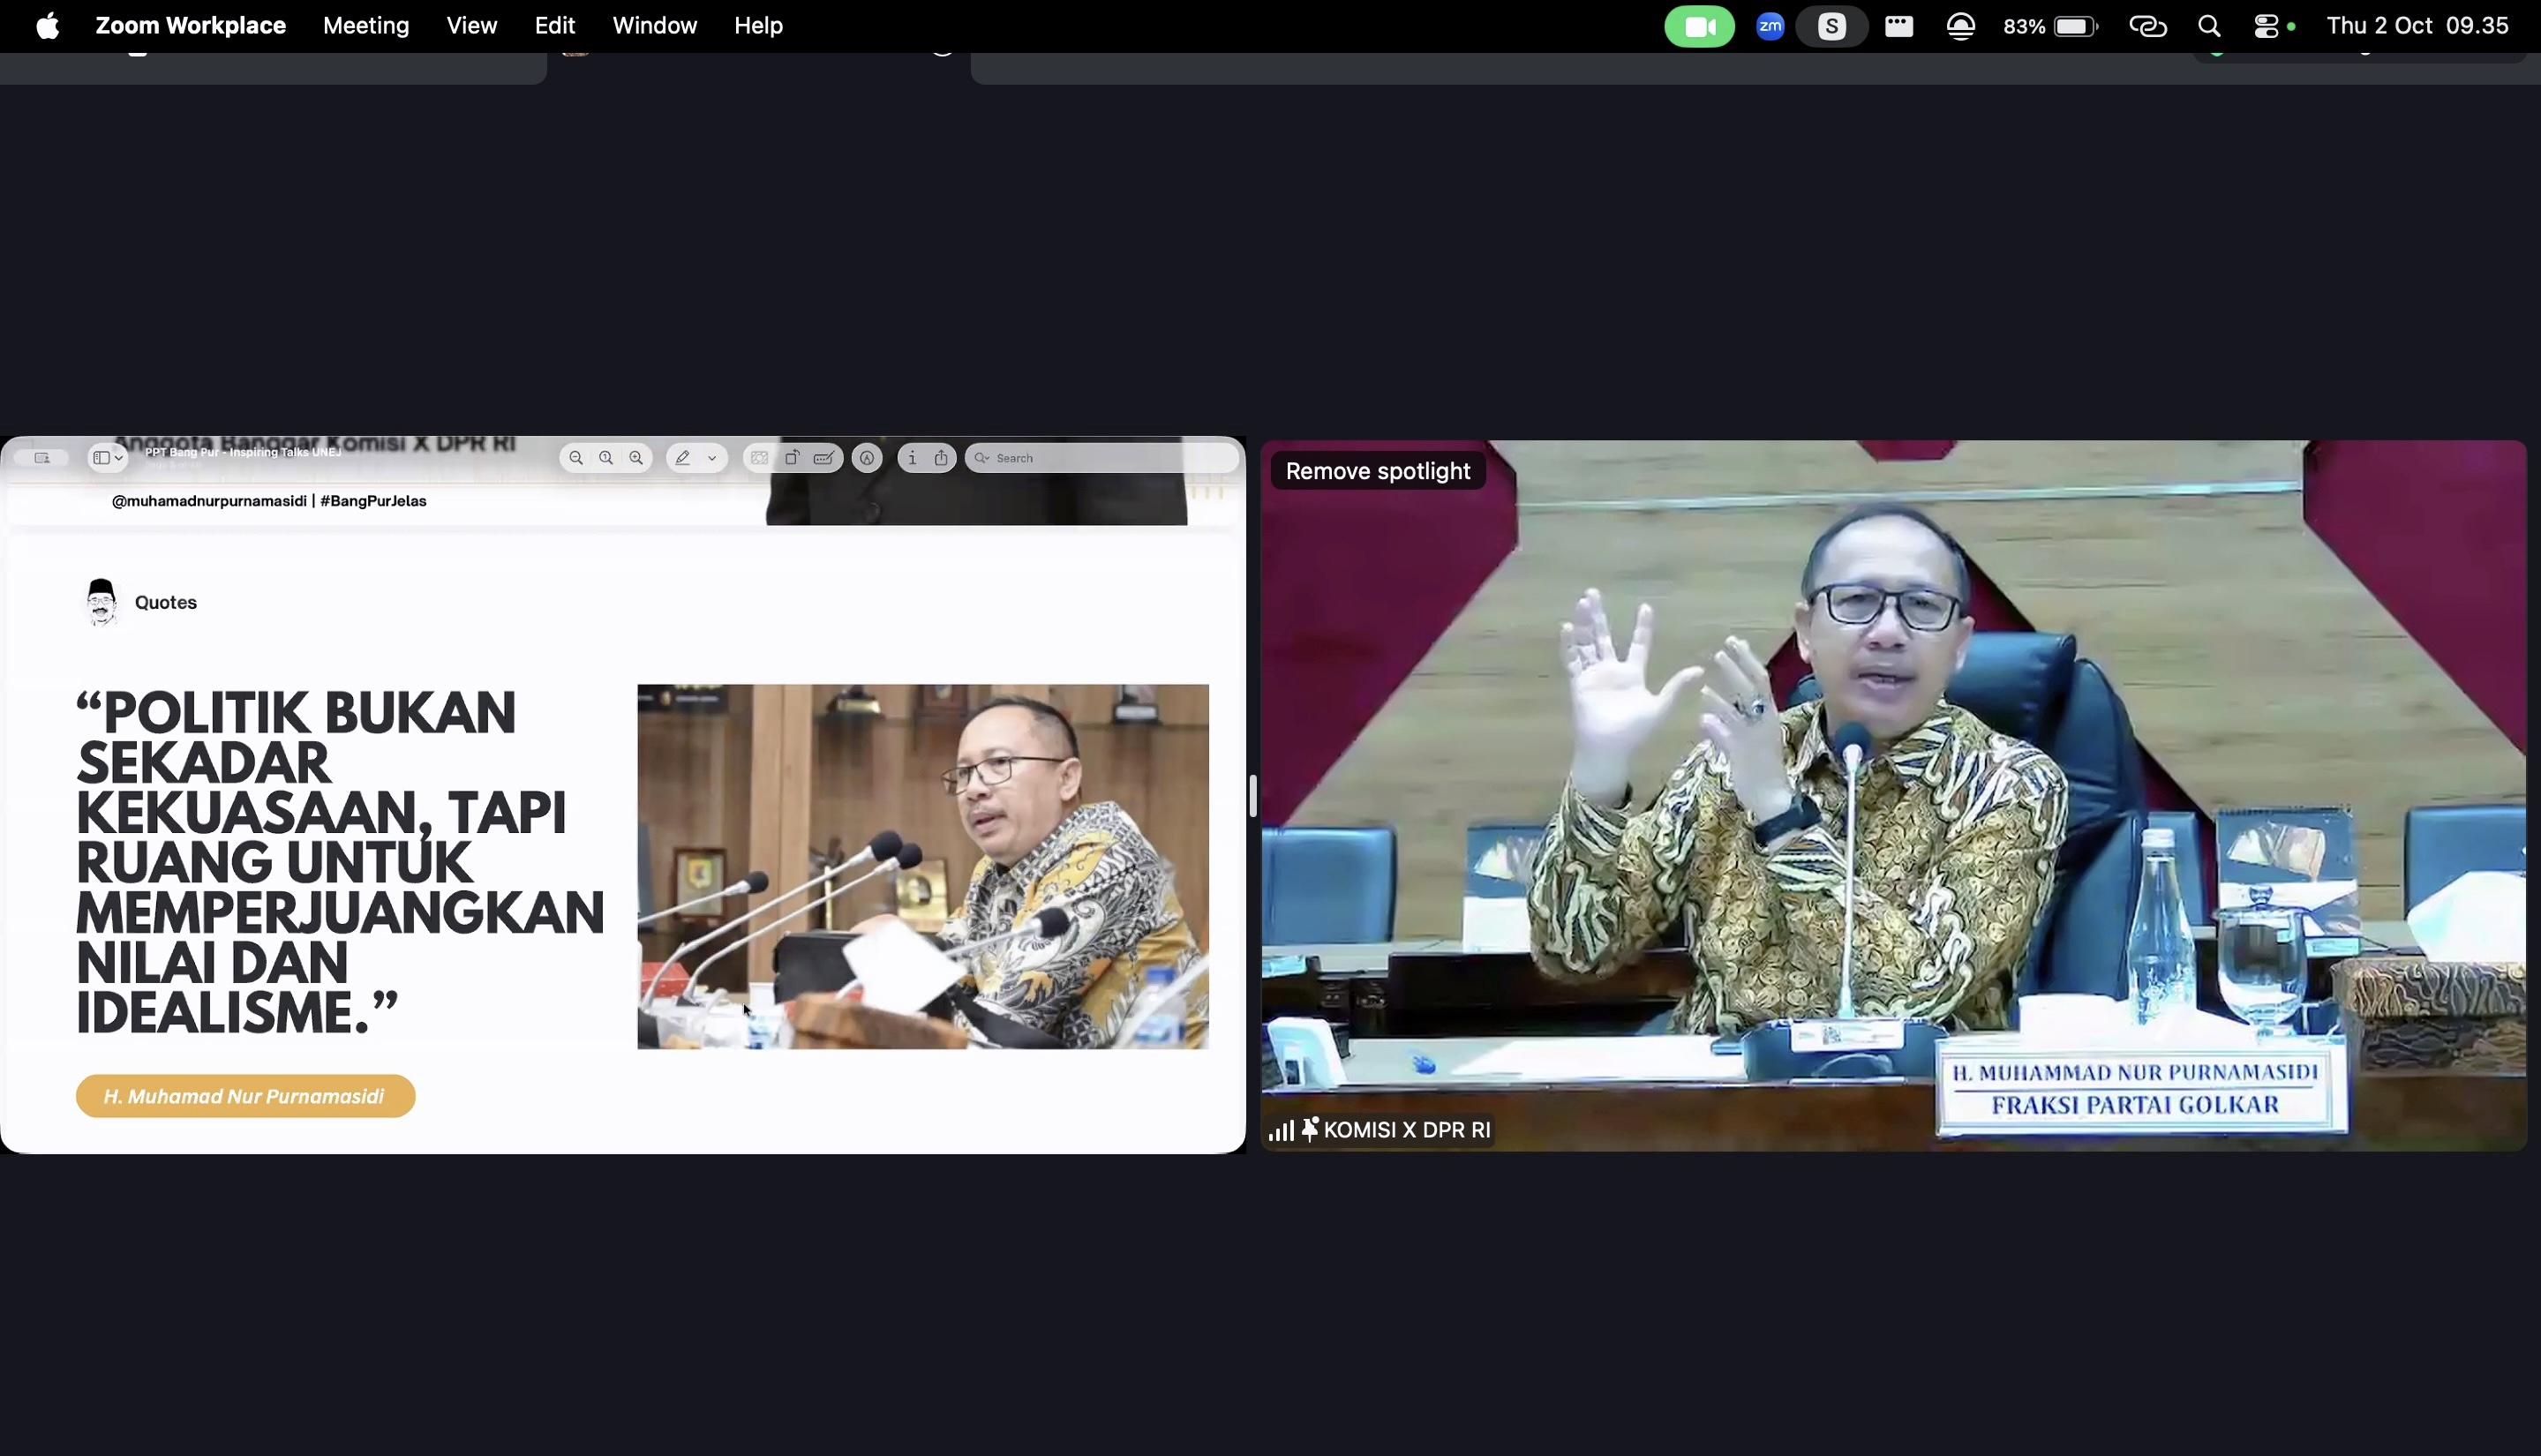Click the rotate icon in the preview toolbar
This screenshot has height=1456, width=2541.
tap(793, 457)
